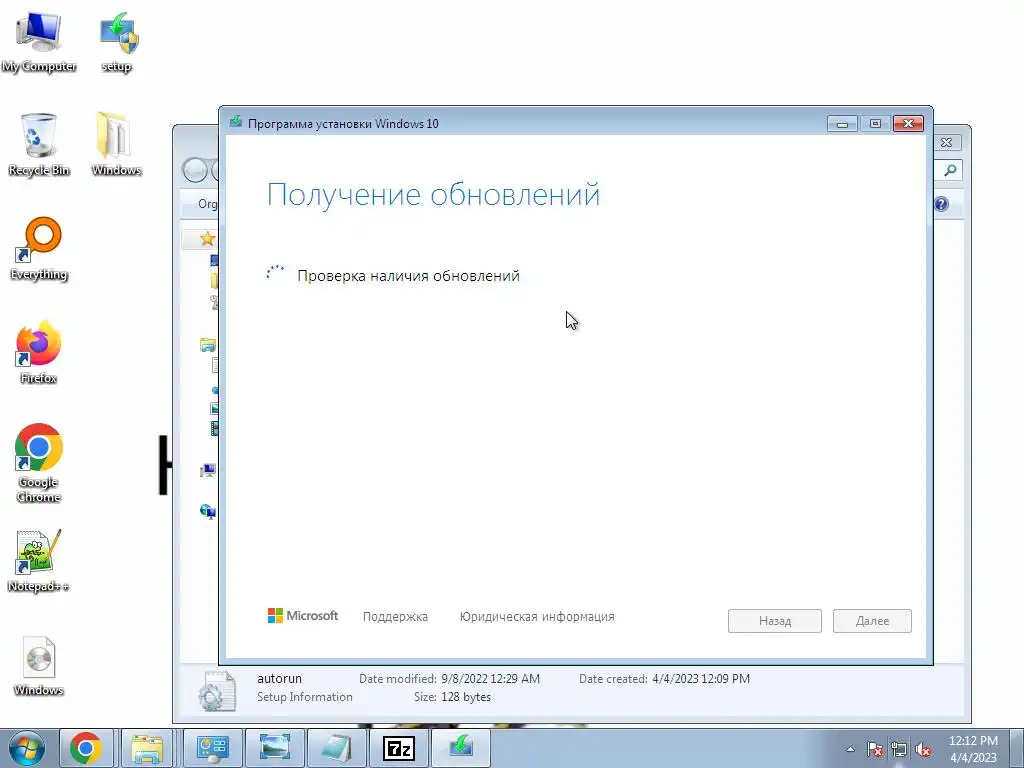Click Далее button in setup
Screen dimensions: 1024x768
pos(872,621)
